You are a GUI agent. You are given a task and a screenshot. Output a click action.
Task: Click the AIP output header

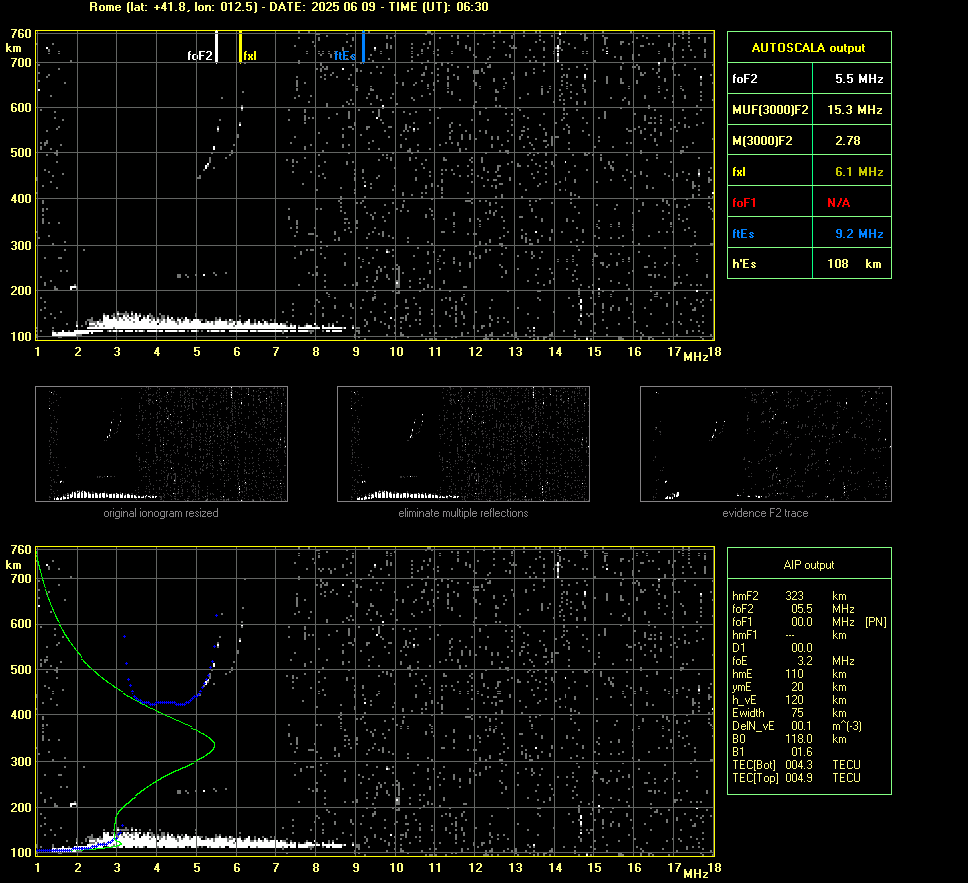pos(808,565)
